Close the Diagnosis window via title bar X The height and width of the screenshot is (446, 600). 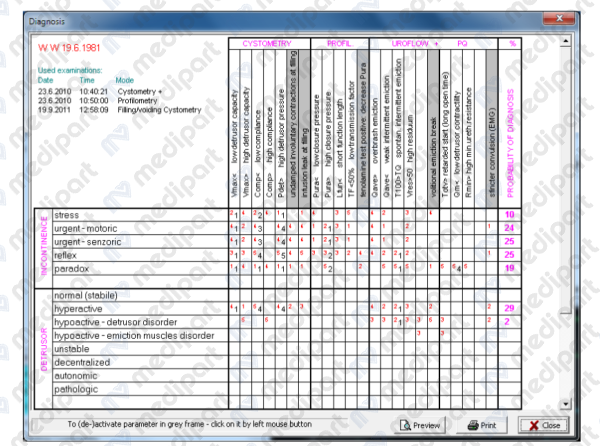[559, 18]
